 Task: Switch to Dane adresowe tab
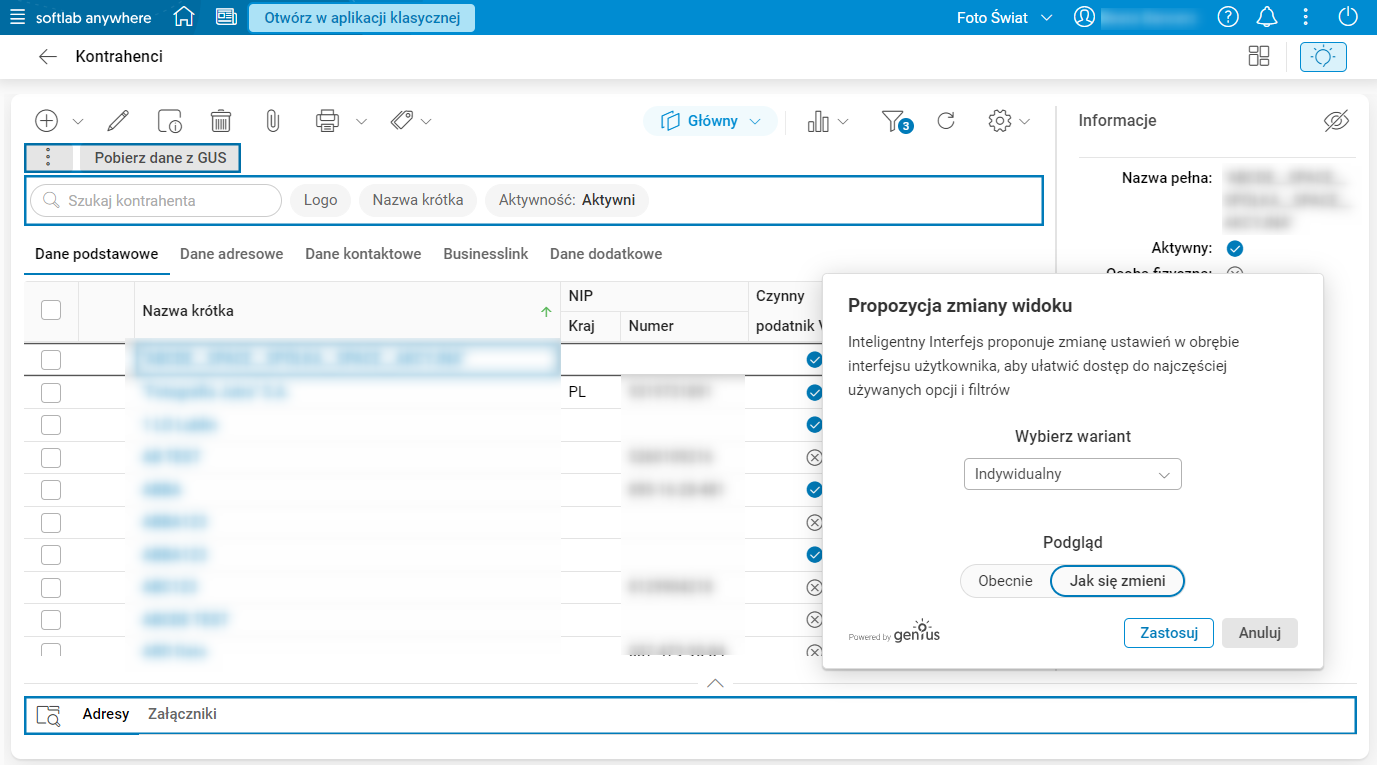pos(232,254)
